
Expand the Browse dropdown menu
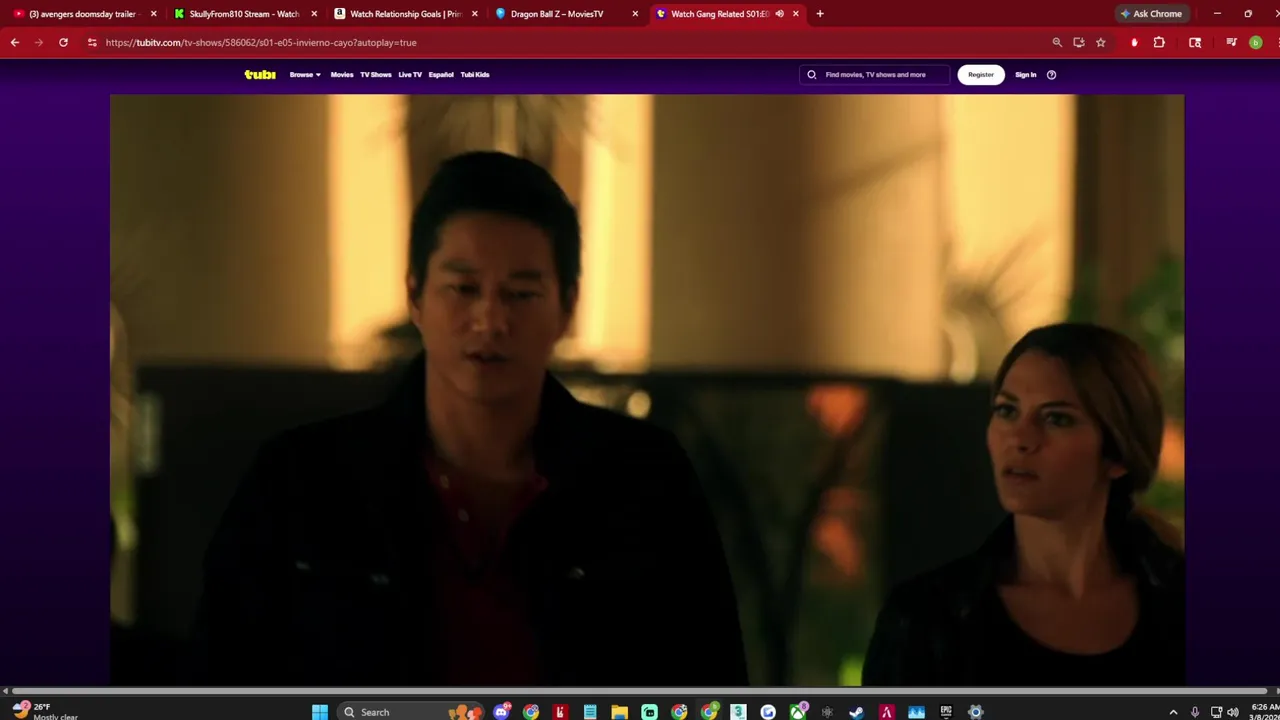pyautogui.click(x=305, y=74)
